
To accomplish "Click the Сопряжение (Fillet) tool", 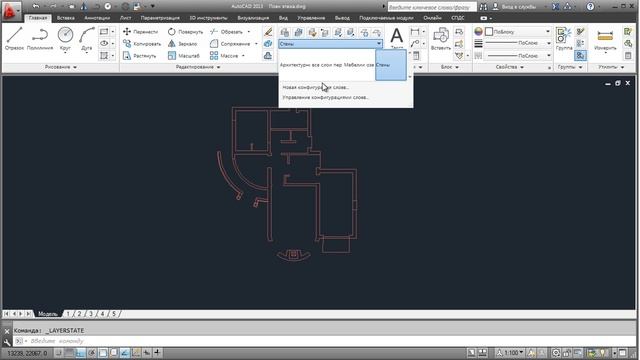I will tap(230, 43).
